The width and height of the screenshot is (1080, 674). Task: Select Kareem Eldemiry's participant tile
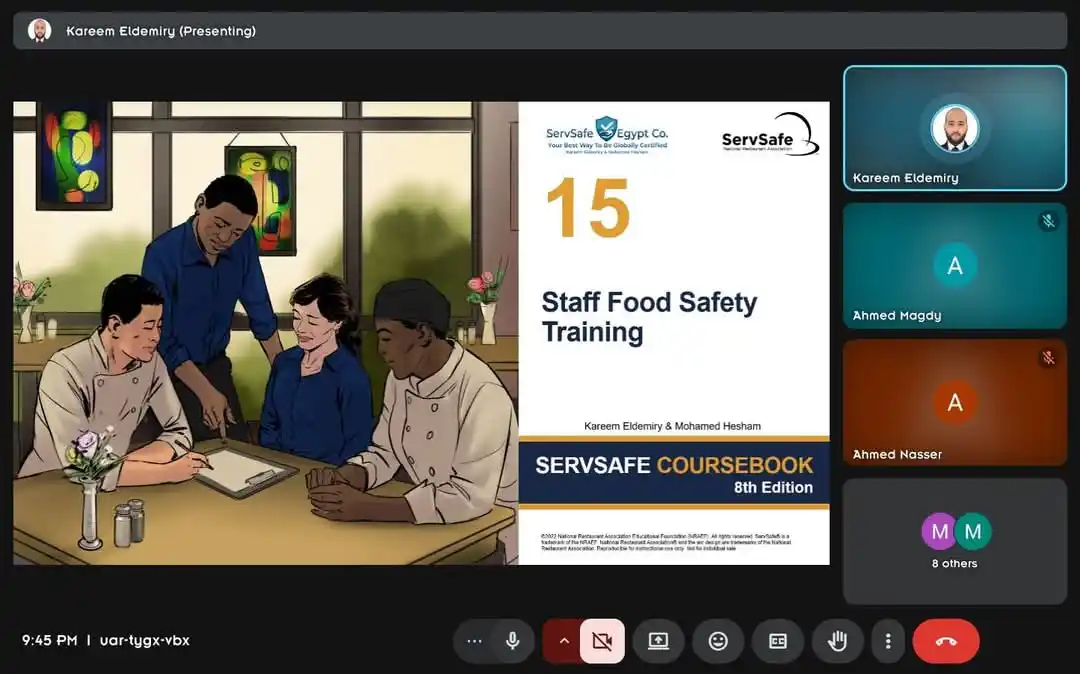955,128
